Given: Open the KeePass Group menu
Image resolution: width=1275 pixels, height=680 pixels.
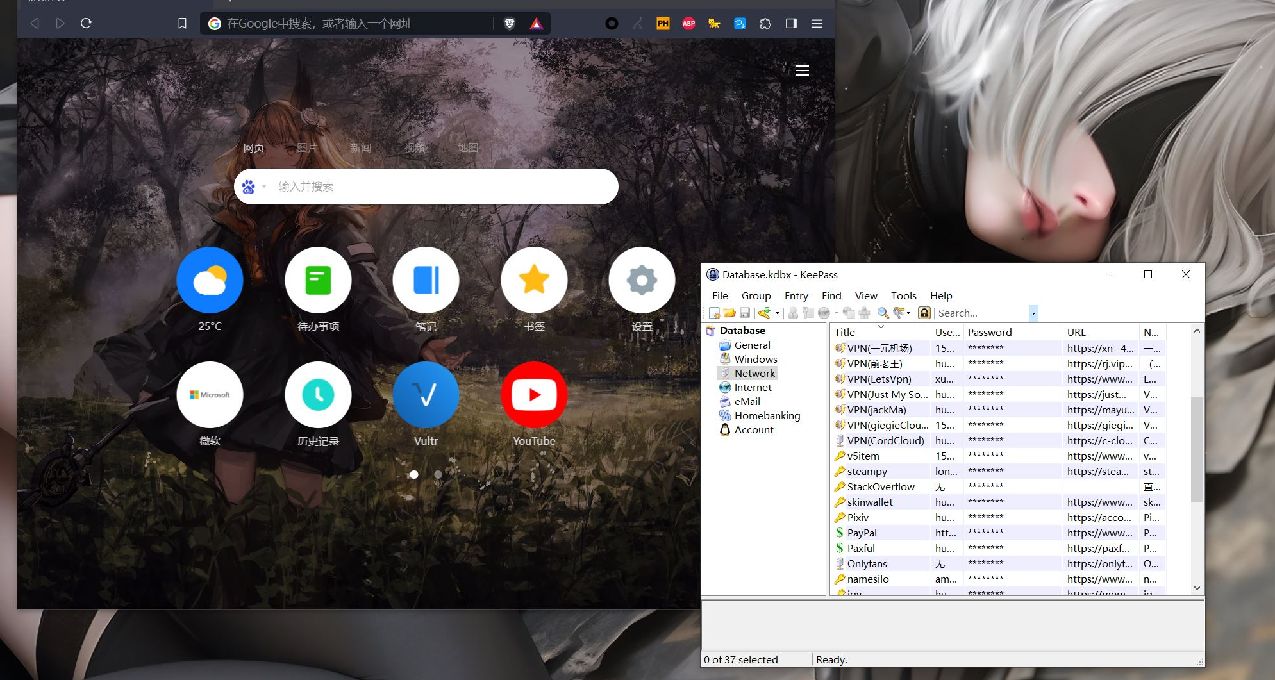Looking at the screenshot, I should click(756, 296).
